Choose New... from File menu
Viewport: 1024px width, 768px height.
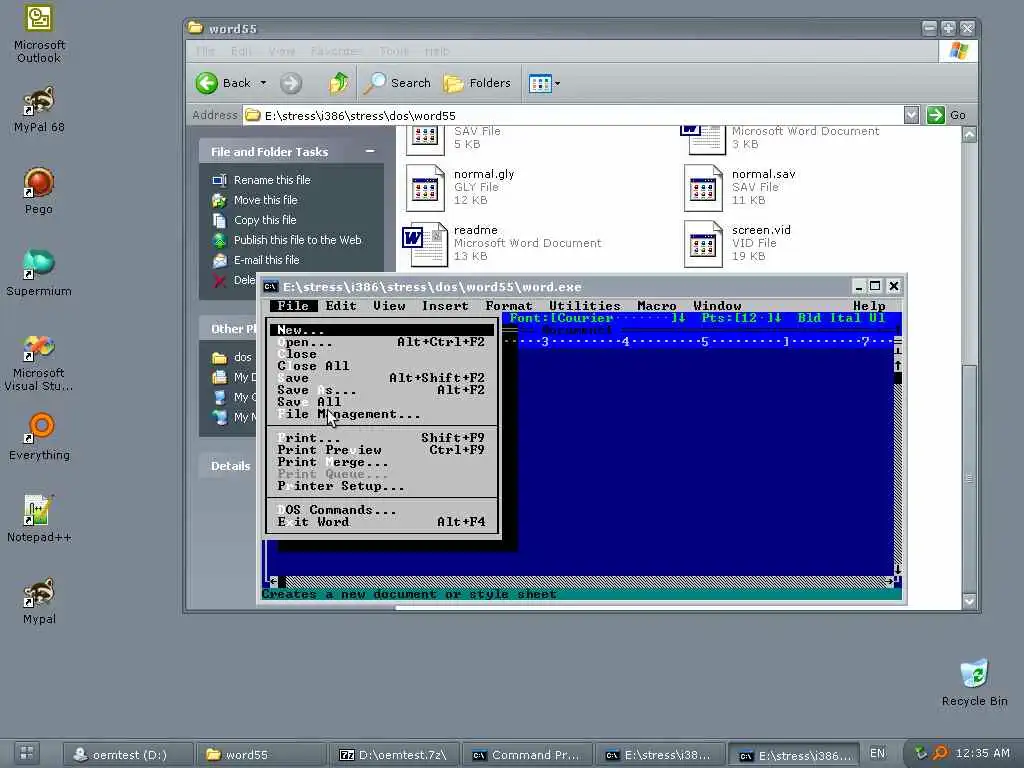[x=382, y=330]
